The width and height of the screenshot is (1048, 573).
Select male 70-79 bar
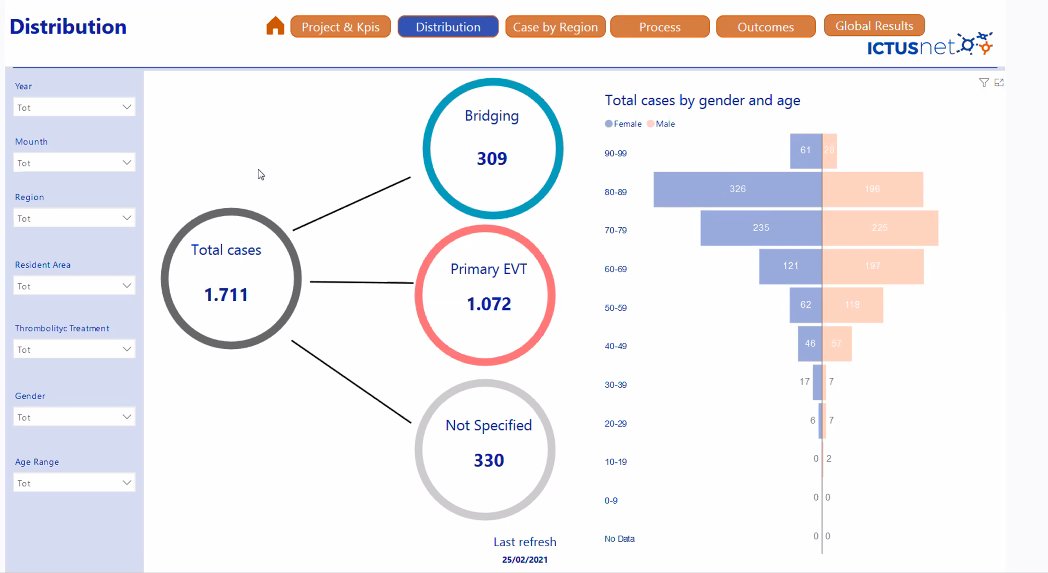pyautogui.click(x=880, y=228)
